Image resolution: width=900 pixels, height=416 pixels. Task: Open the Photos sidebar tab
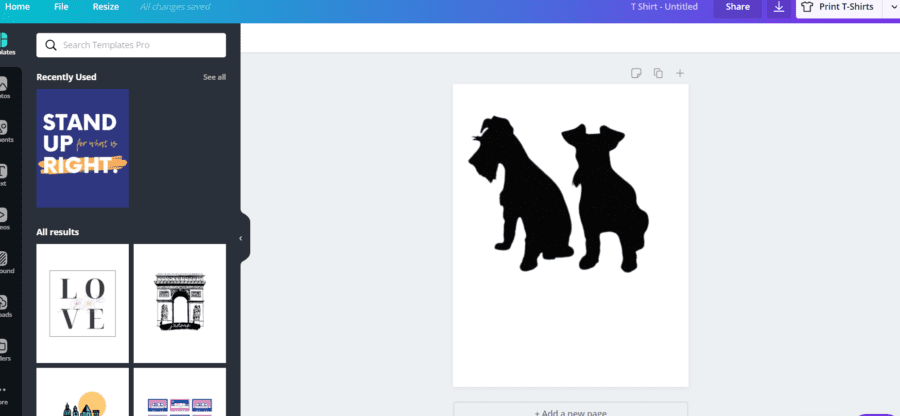click(5, 88)
